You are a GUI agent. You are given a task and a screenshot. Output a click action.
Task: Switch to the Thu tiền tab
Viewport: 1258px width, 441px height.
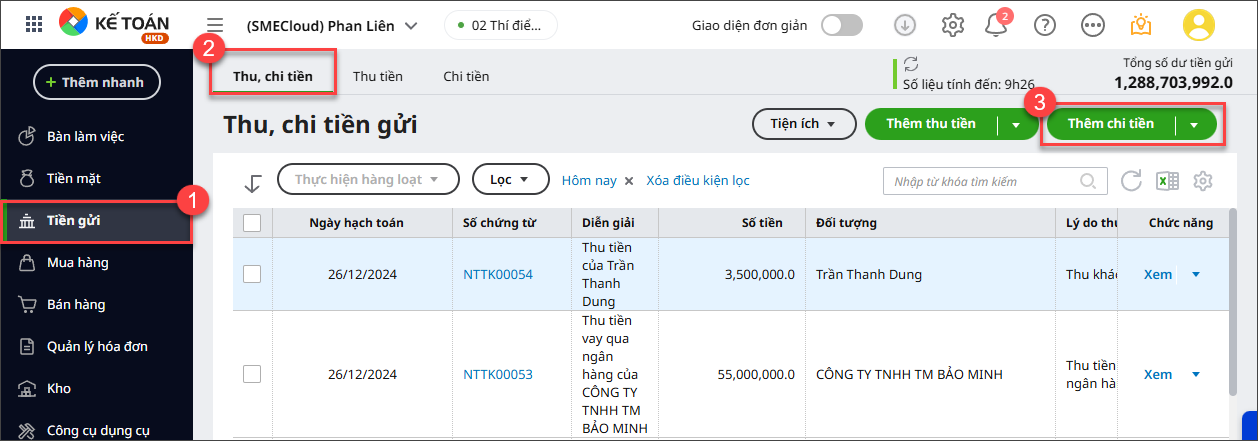tap(378, 77)
